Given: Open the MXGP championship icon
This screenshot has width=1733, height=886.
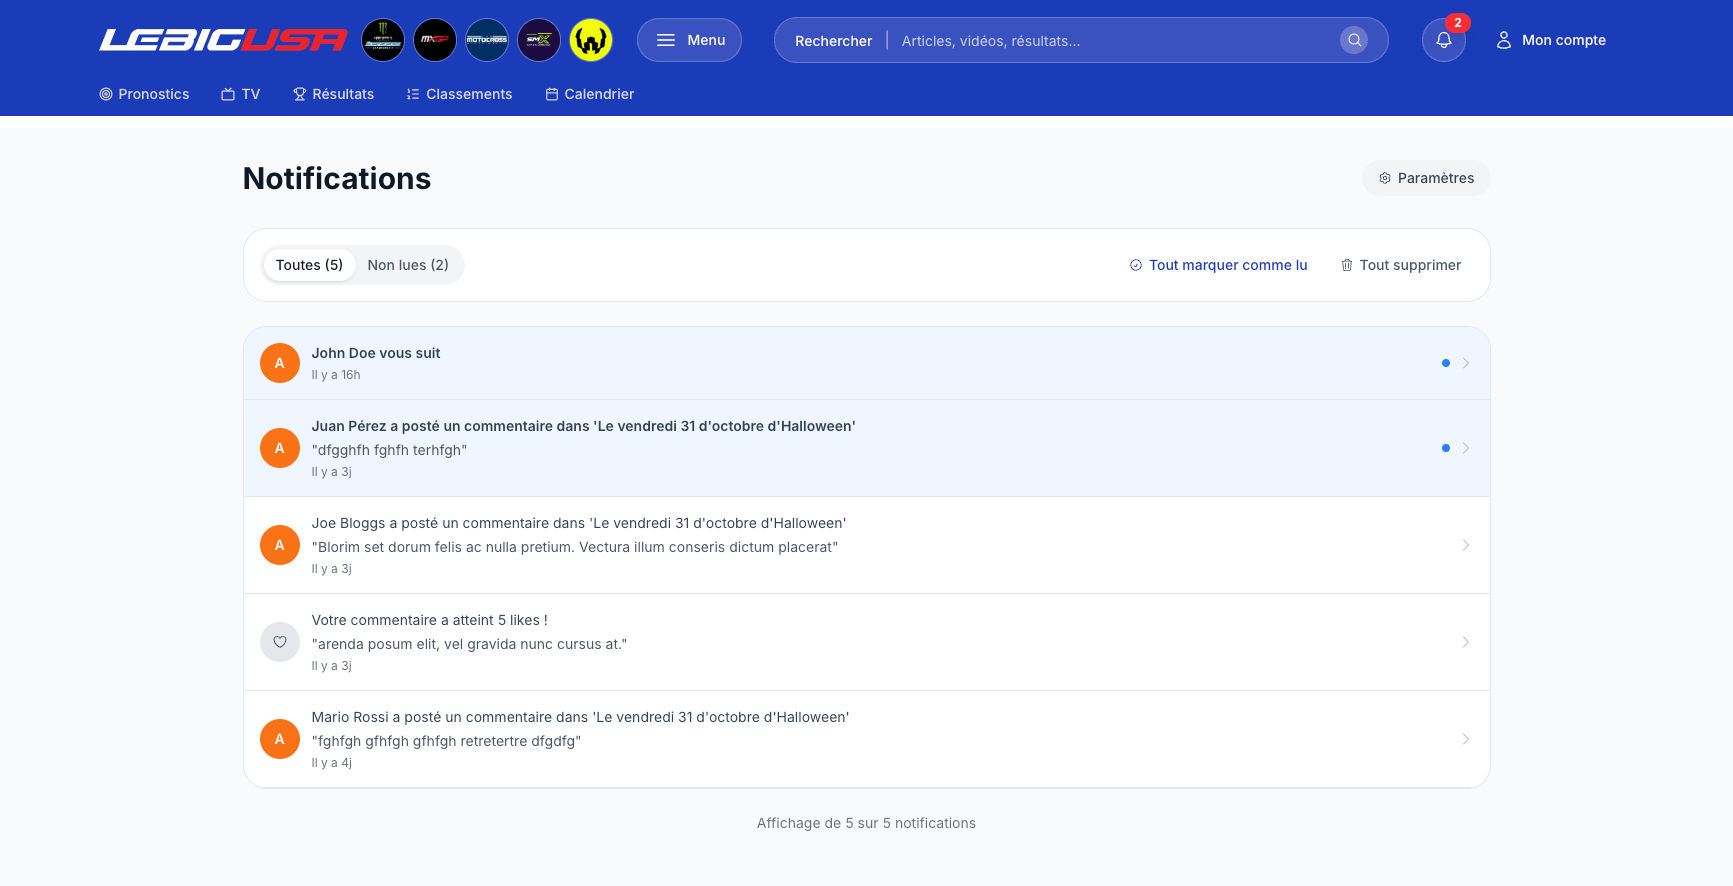Looking at the screenshot, I should tap(435, 40).
